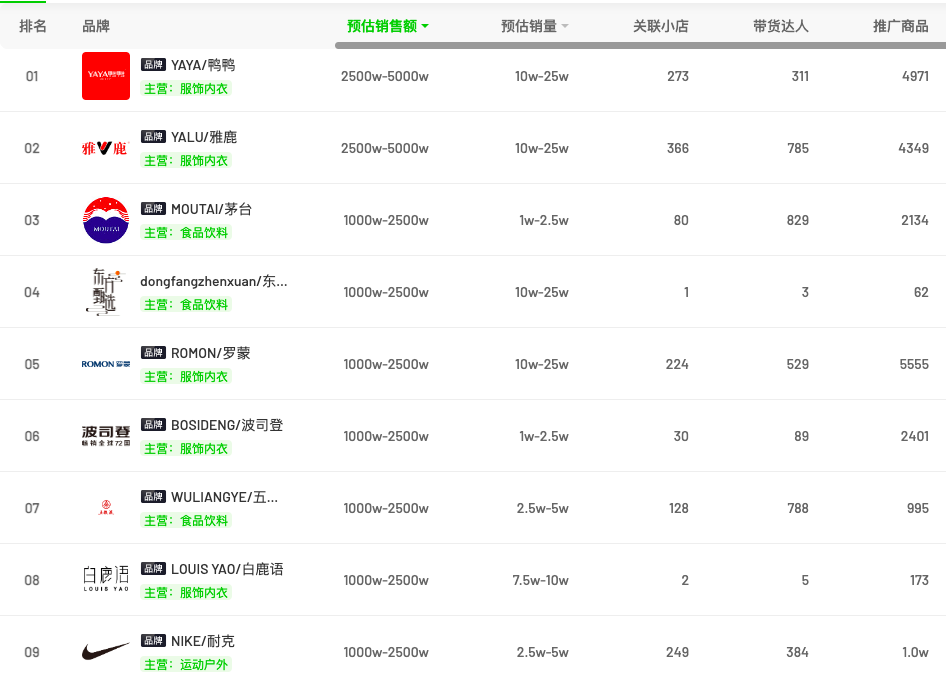Open WULIANGYE brand link
This screenshot has width=946, height=677.
pyautogui.click(x=224, y=497)
